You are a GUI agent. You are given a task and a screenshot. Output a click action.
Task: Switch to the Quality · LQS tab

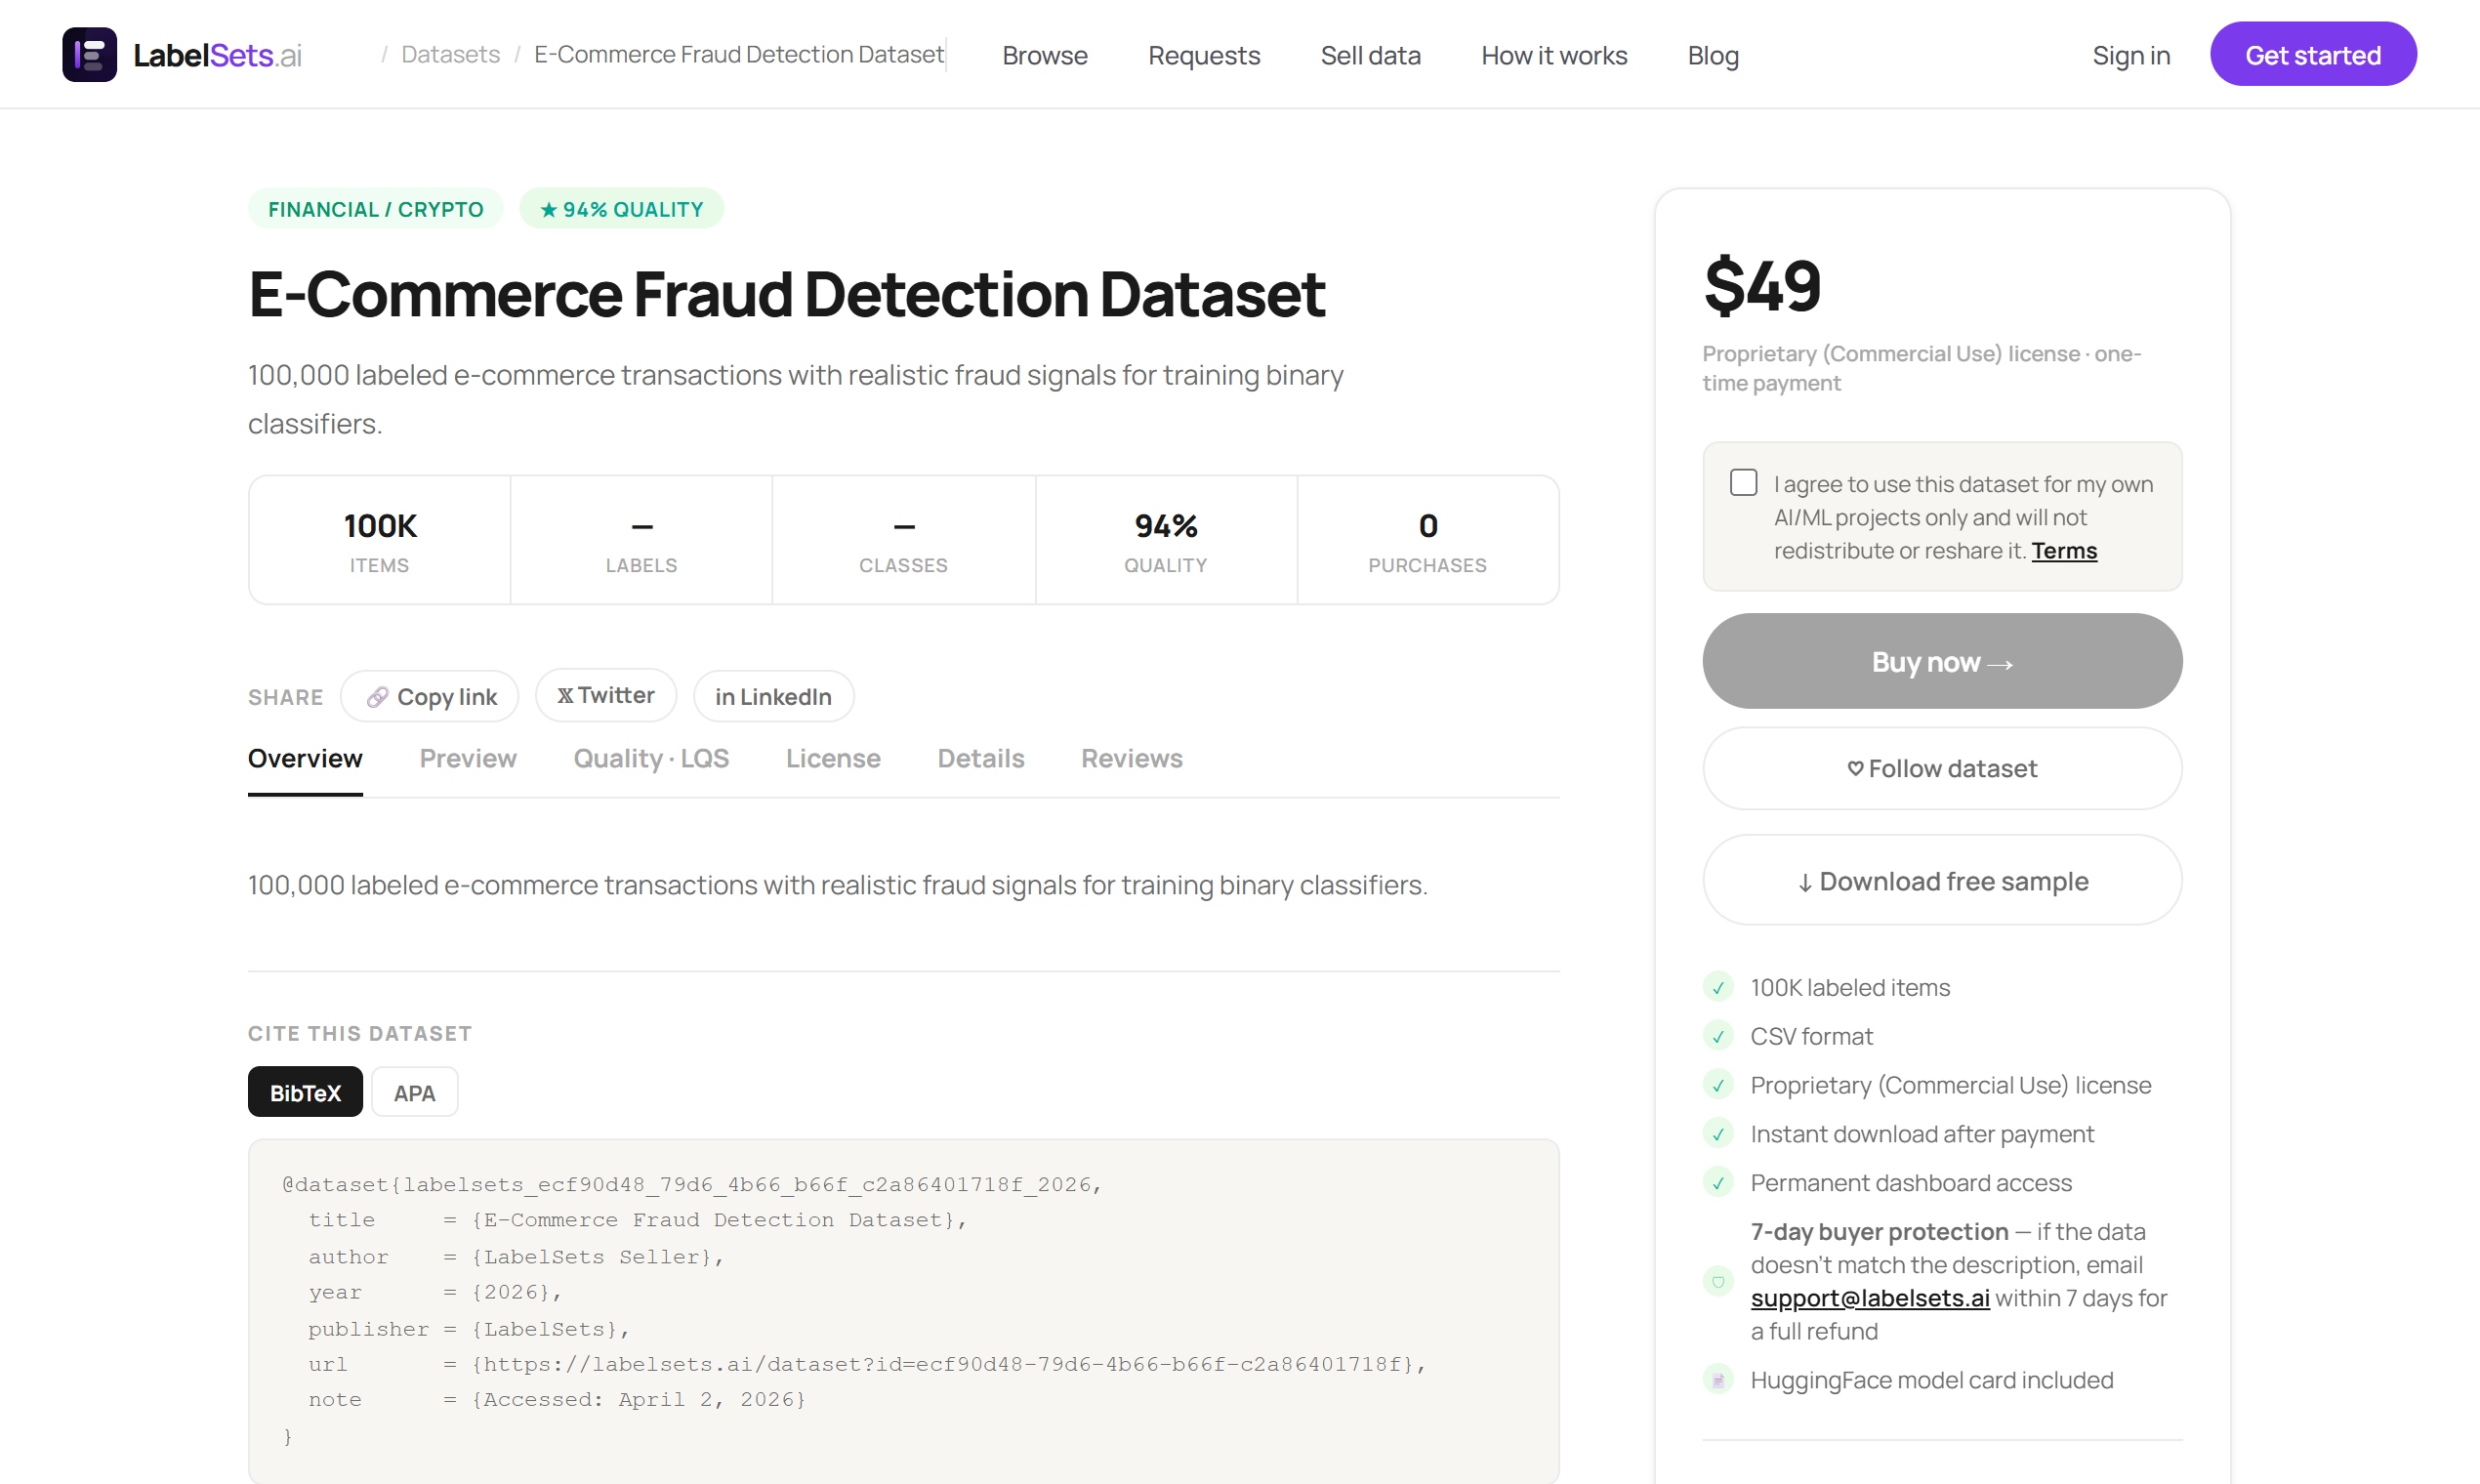(651, 758)
